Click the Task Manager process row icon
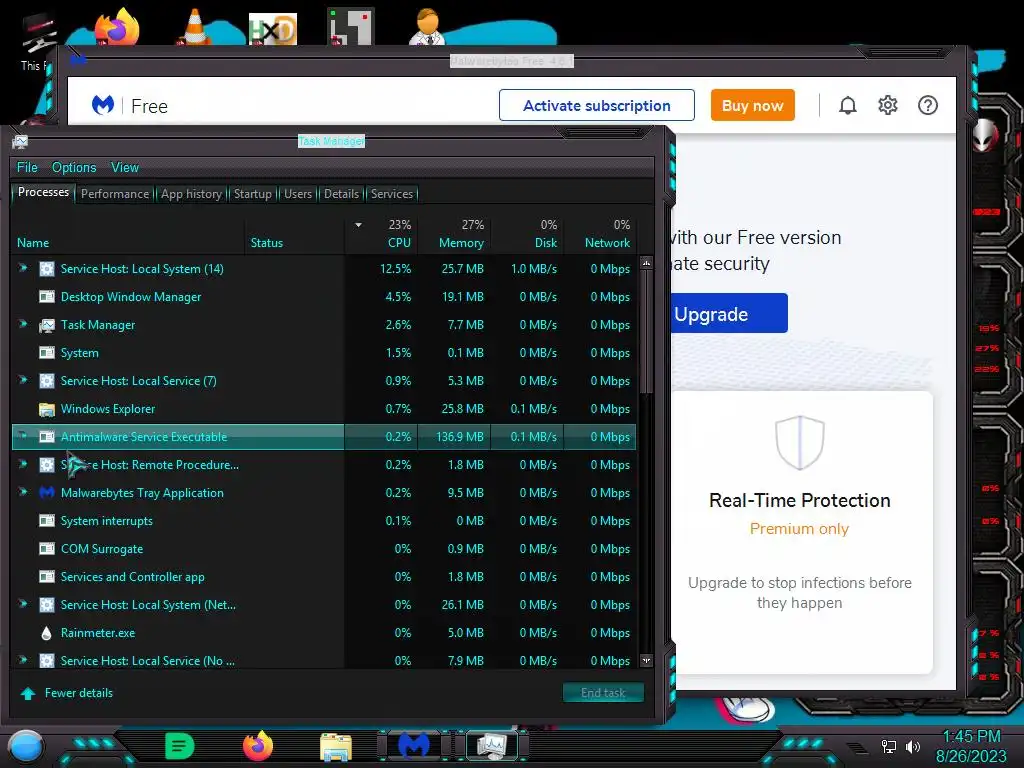 pos(46,325)
